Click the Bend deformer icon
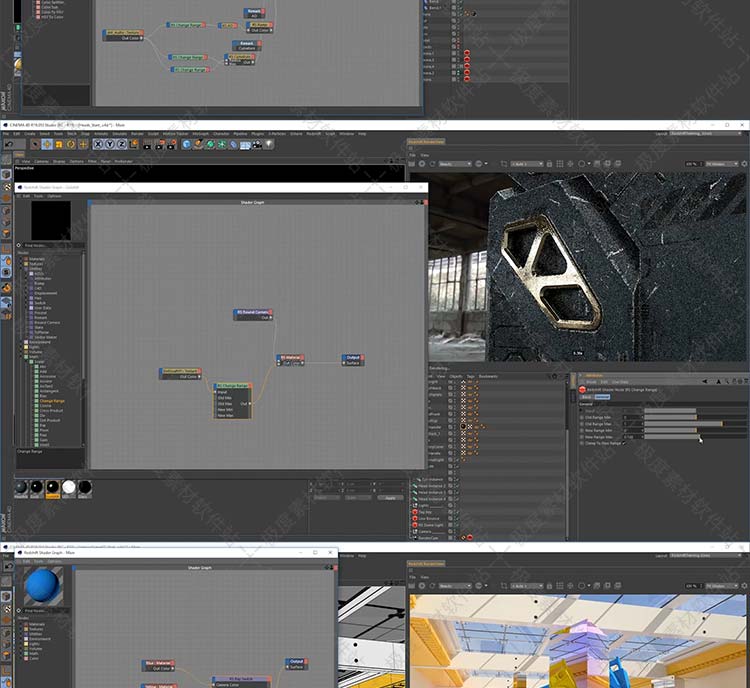This screenshot has width=750, height=688. (x=233, y=144)
